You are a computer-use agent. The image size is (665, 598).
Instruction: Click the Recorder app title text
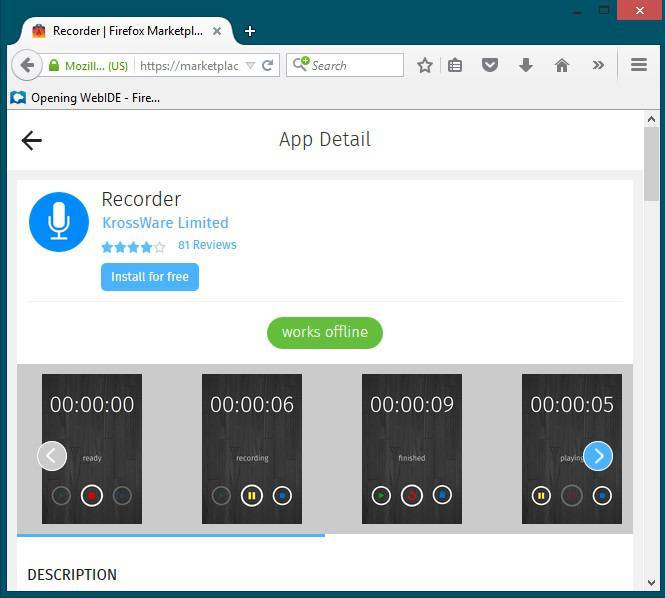tap(141, 199)
